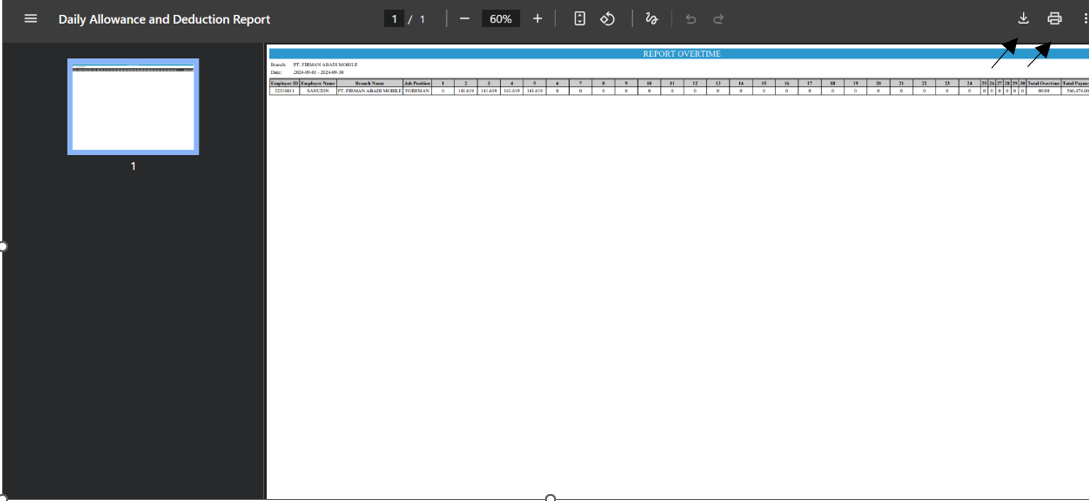Image resolution: width=1089 pixels, height=501 pixels.
Task: Click the Daily Allowance and Deduction Report title
Action: [x=164, y=19]
